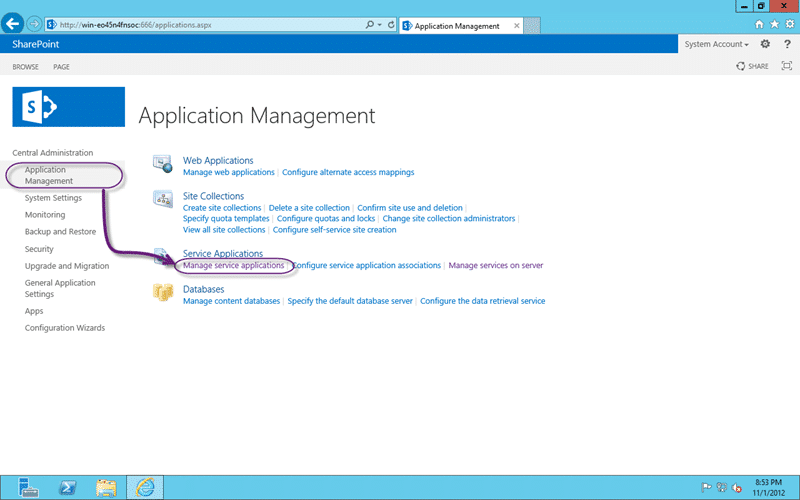The height and width of the screenshot is (500, 800).
Task: Click the Action Center flag tray icon
Action: 706,487
